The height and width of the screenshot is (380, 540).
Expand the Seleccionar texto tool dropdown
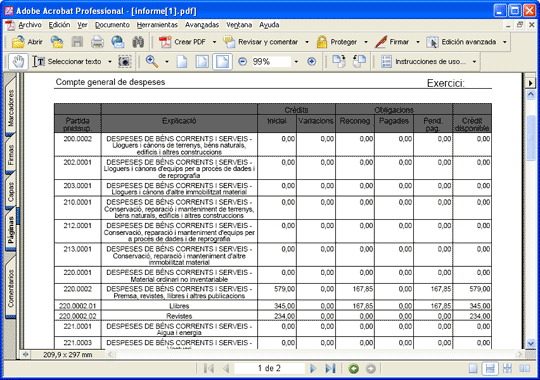coord(110,62)
